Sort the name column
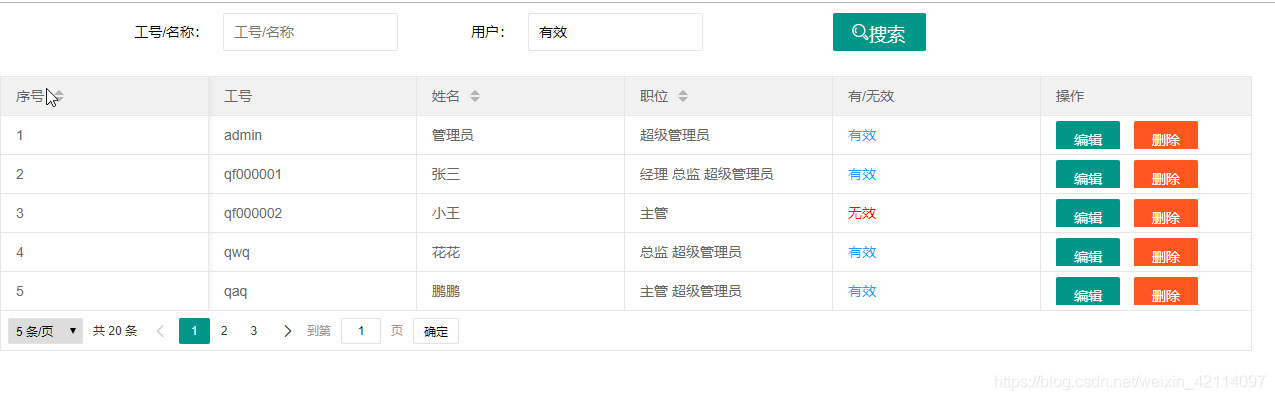1275x400 pixels. 475,97
